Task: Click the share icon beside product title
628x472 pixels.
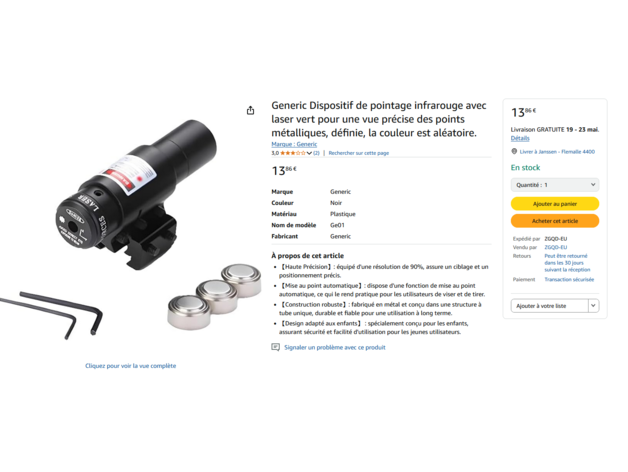Action: click(x=250, y=110)
